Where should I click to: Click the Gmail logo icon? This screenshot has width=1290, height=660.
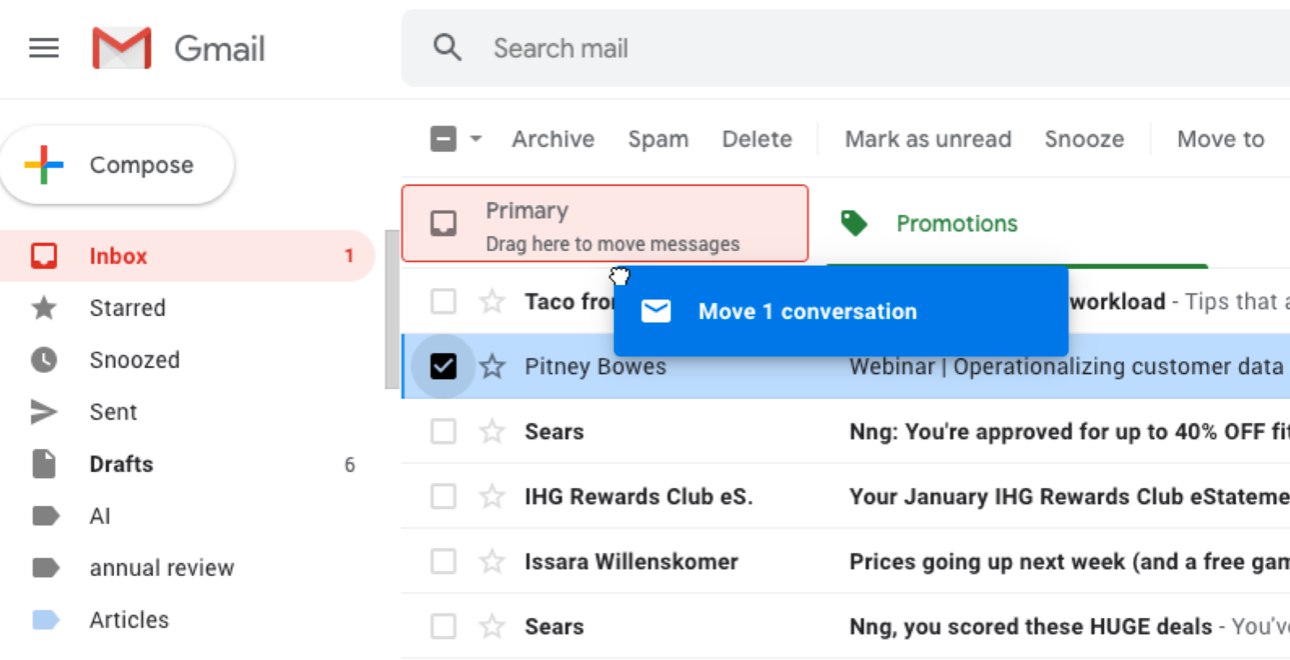click(122, 48)
